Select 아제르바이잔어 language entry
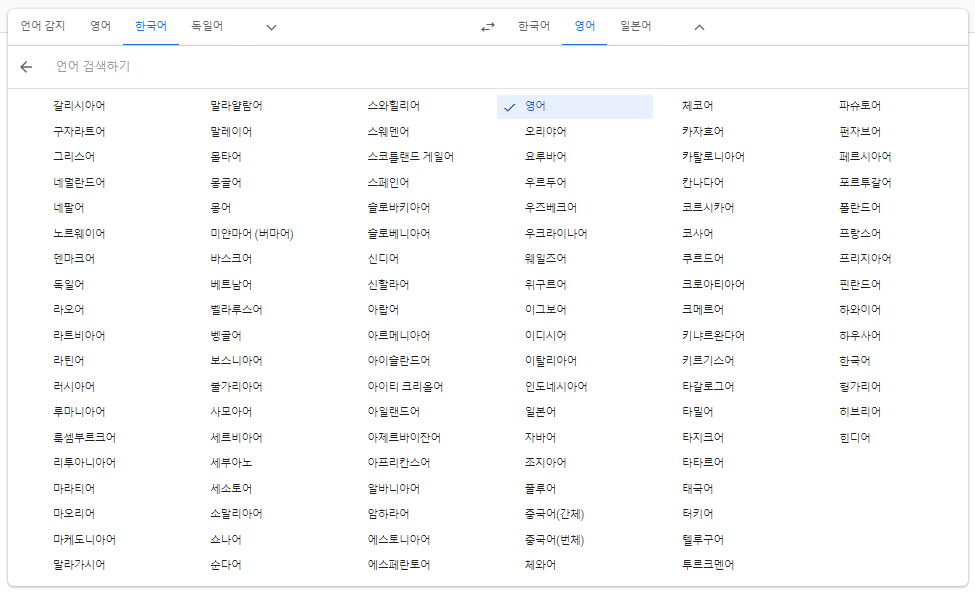Screen dimensions: 975x595 click(x=404, y=438)
